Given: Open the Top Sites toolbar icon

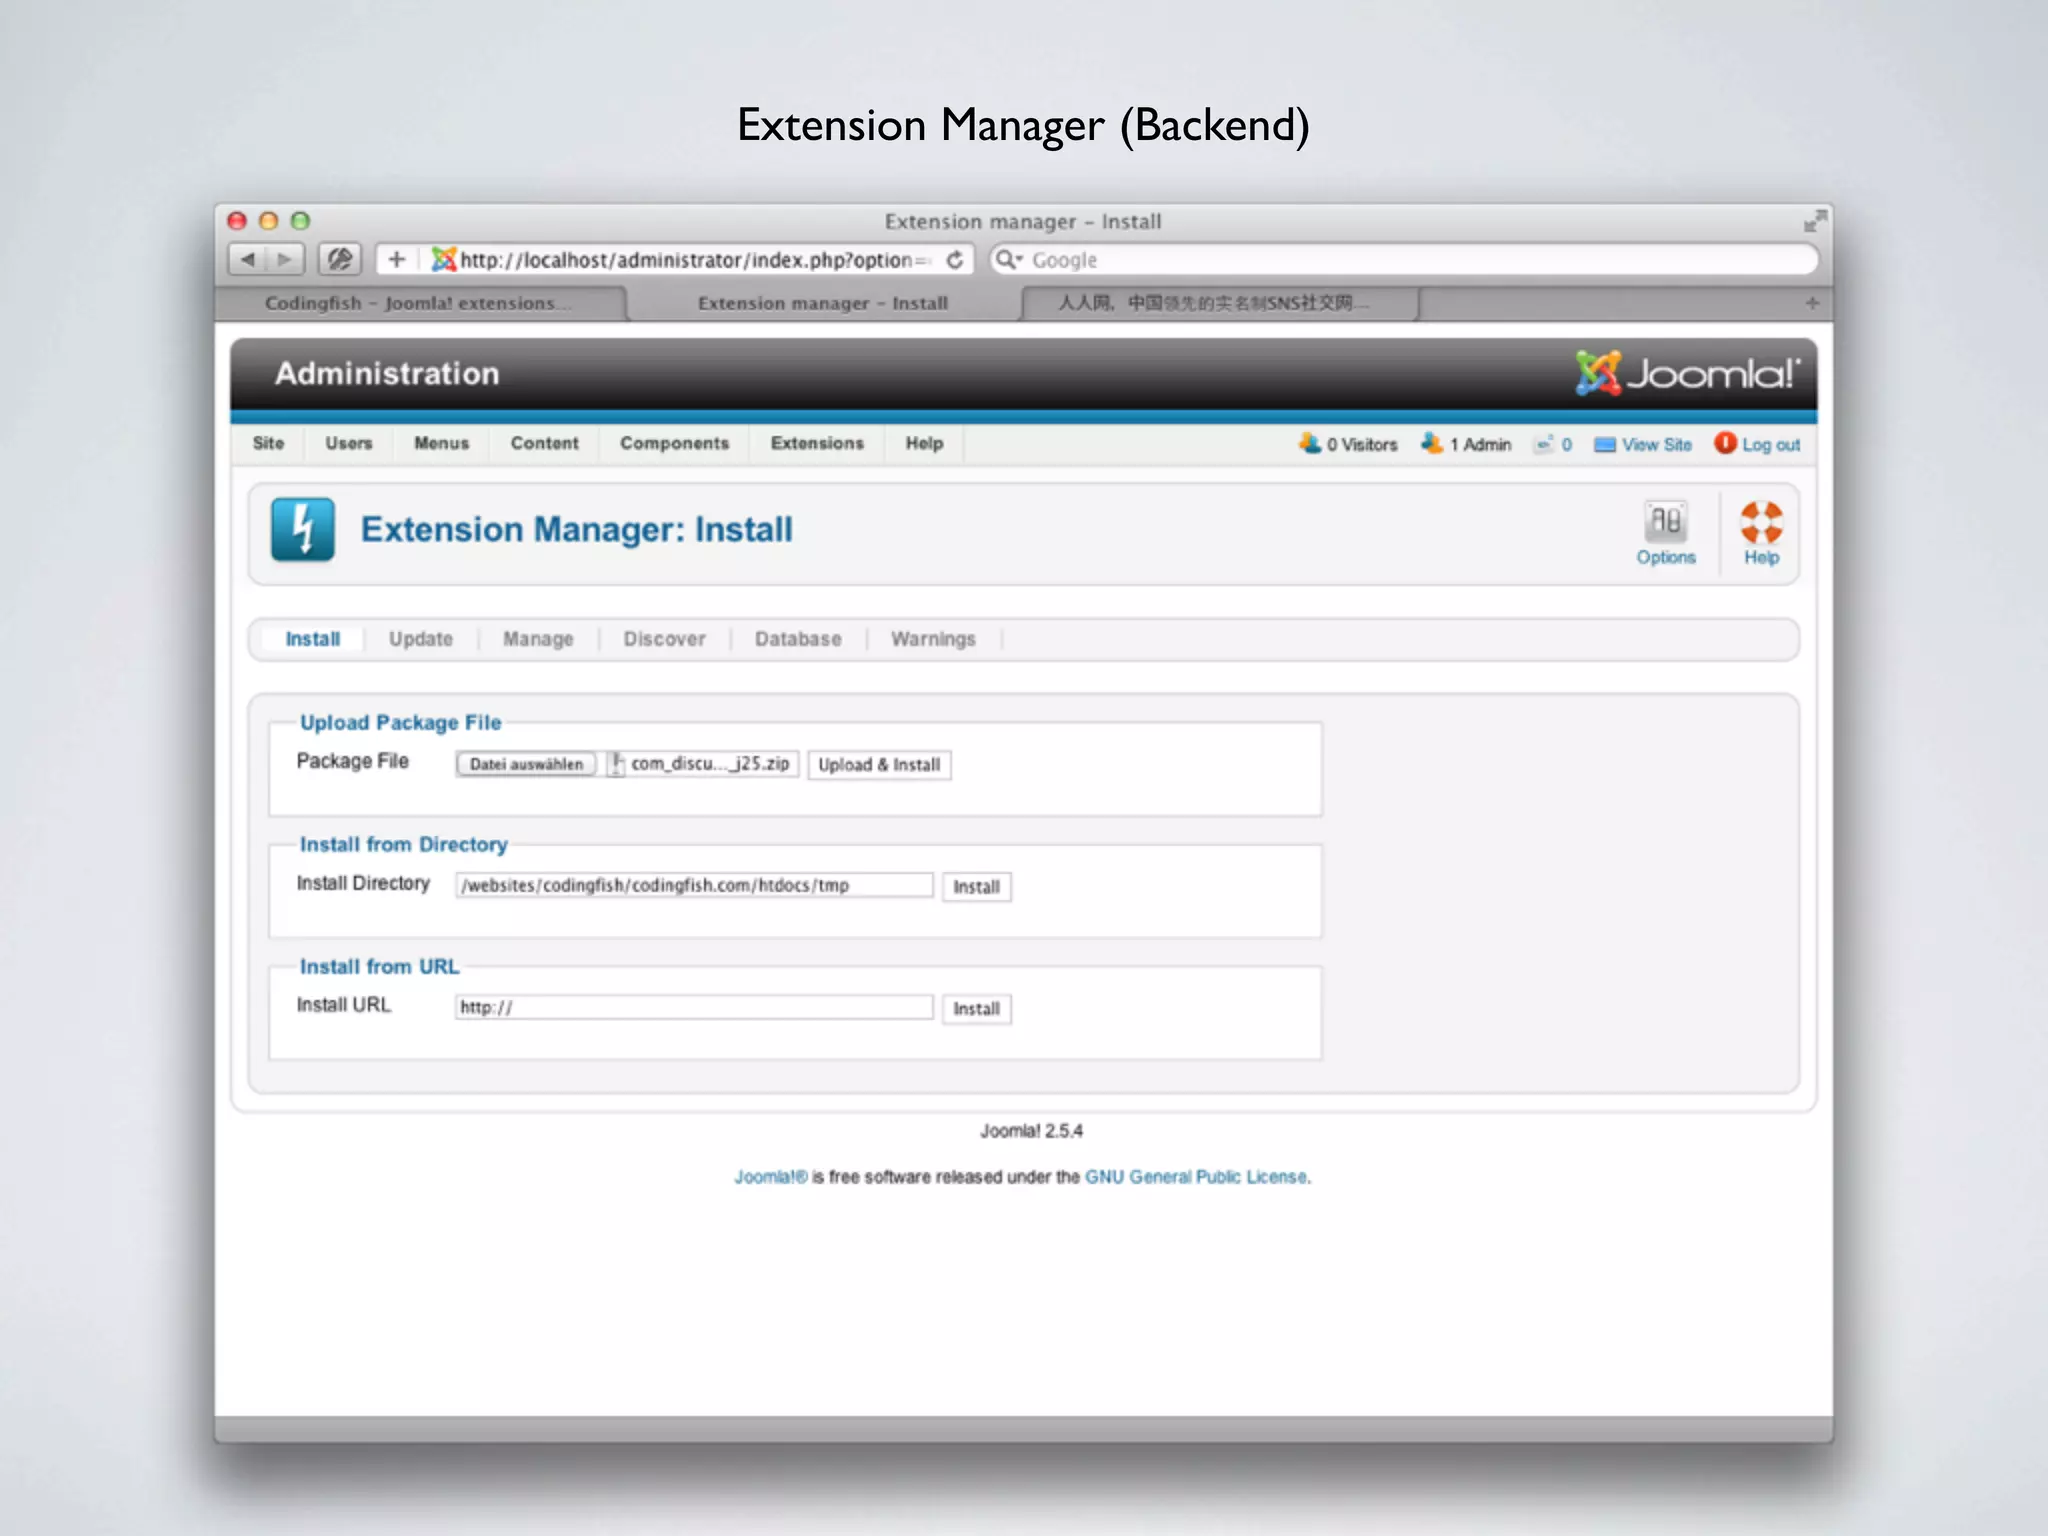Looking at the screenshot, I should [340, 260].
